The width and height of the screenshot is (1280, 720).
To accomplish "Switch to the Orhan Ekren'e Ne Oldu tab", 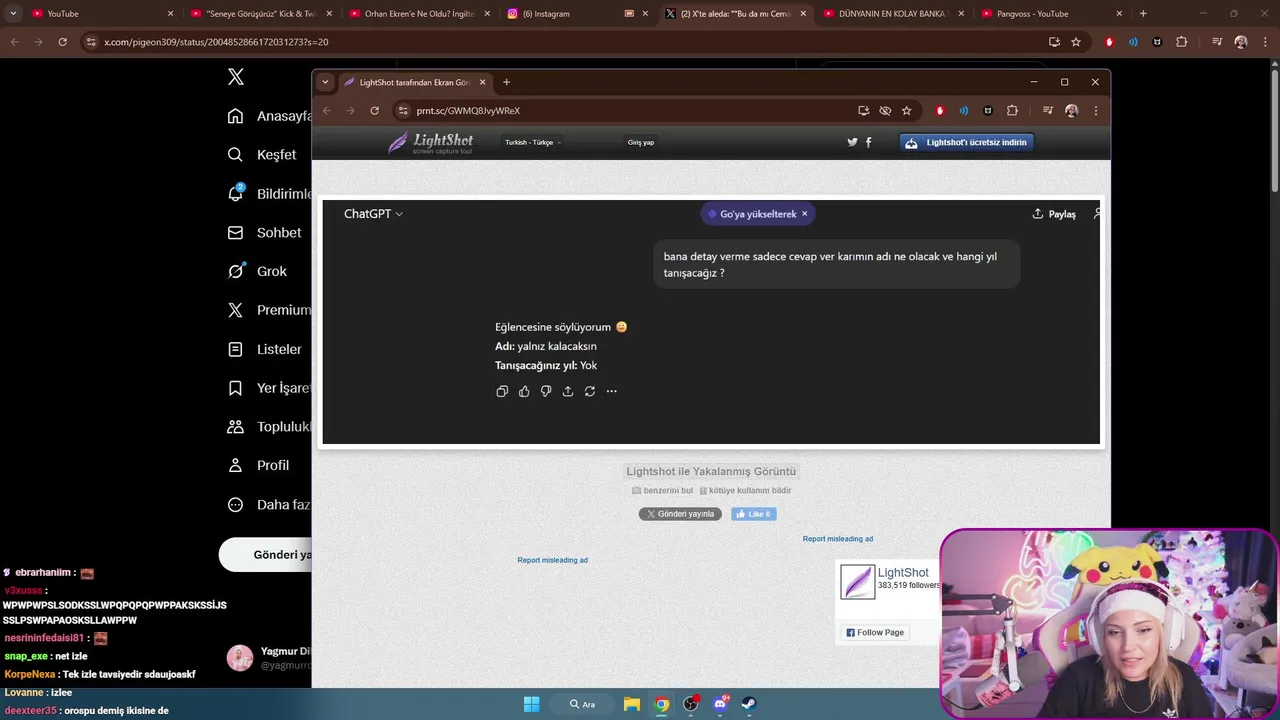I will click(420, 14).
